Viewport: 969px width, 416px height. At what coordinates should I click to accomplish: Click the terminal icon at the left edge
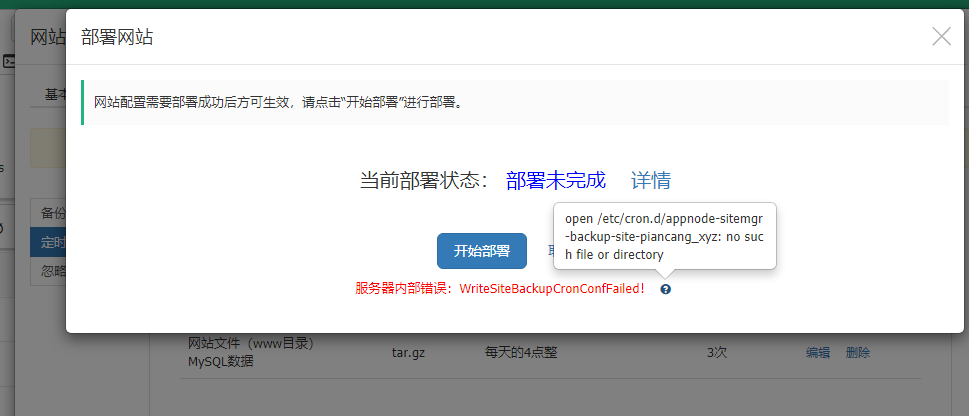pos(9,62)
